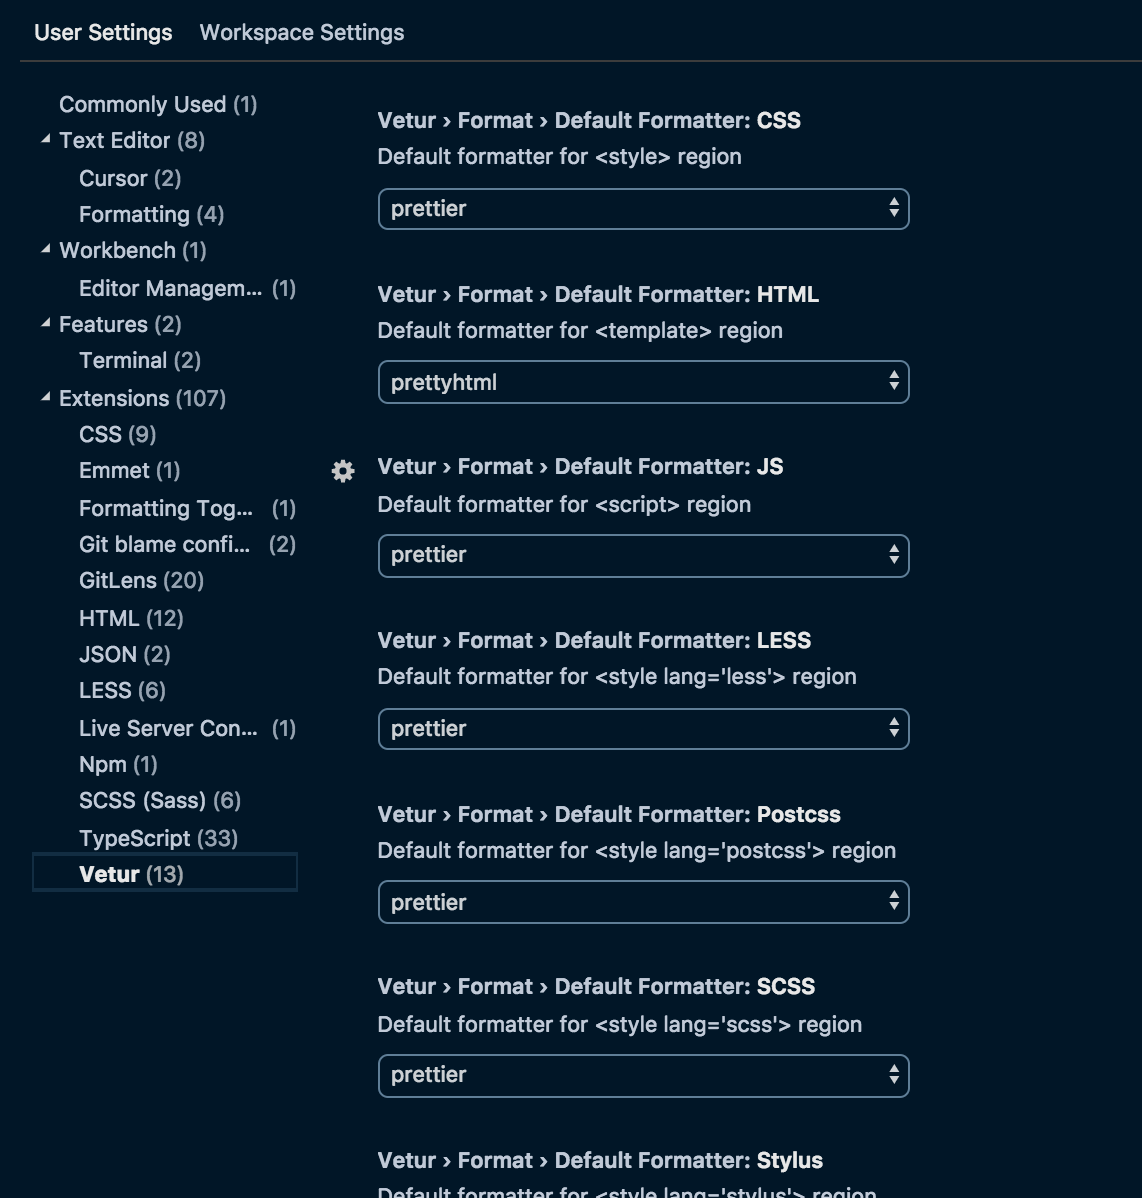Image resolution: width=1142 pixels, height=1198 pixels.
Task: Switch to the User Settings tab
Action: [103, 33]
